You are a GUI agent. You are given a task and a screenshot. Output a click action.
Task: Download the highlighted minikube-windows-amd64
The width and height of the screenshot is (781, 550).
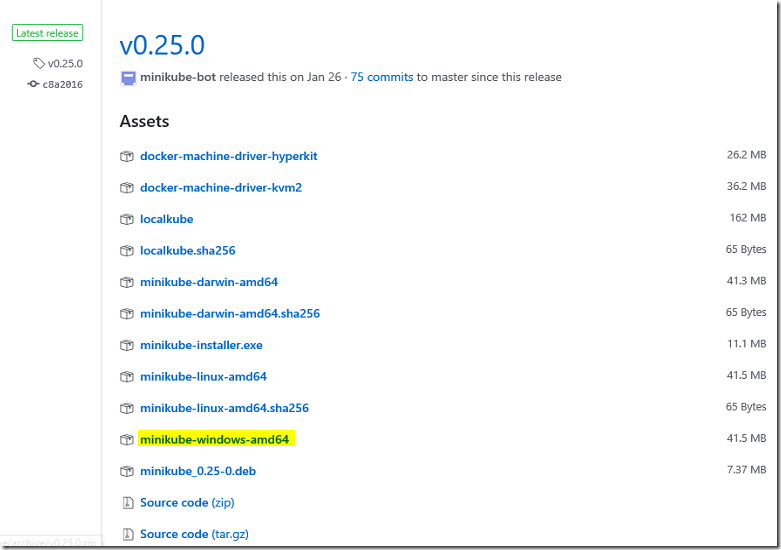point(214,440)
